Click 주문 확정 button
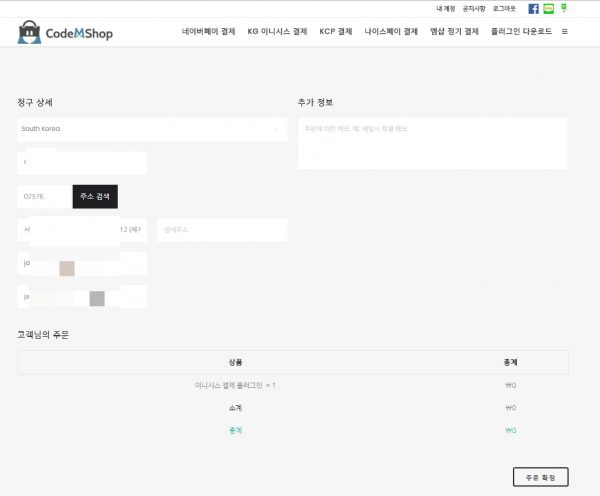The height and width of the screenshot is (496, 600). click(541, 477)
